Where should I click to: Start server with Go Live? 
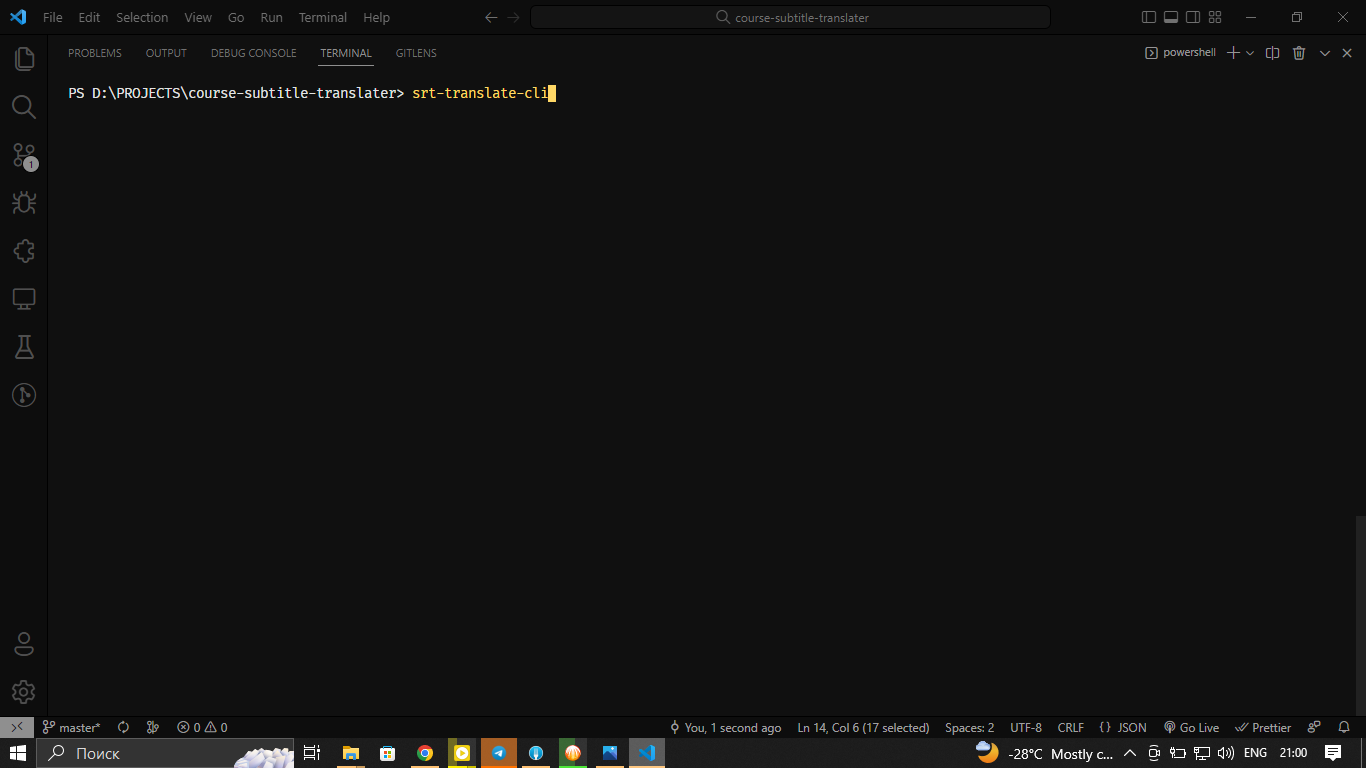(x=1191, y=727)
